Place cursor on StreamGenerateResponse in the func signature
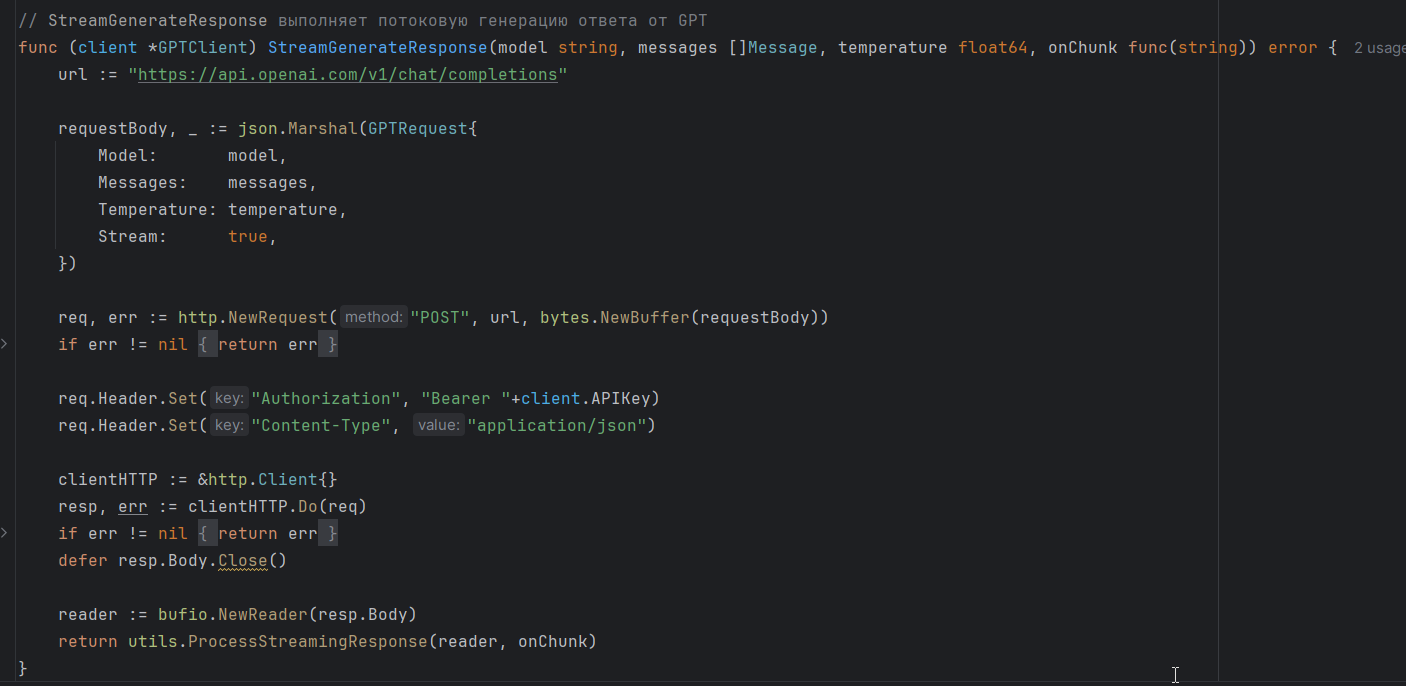 point(378,48)
